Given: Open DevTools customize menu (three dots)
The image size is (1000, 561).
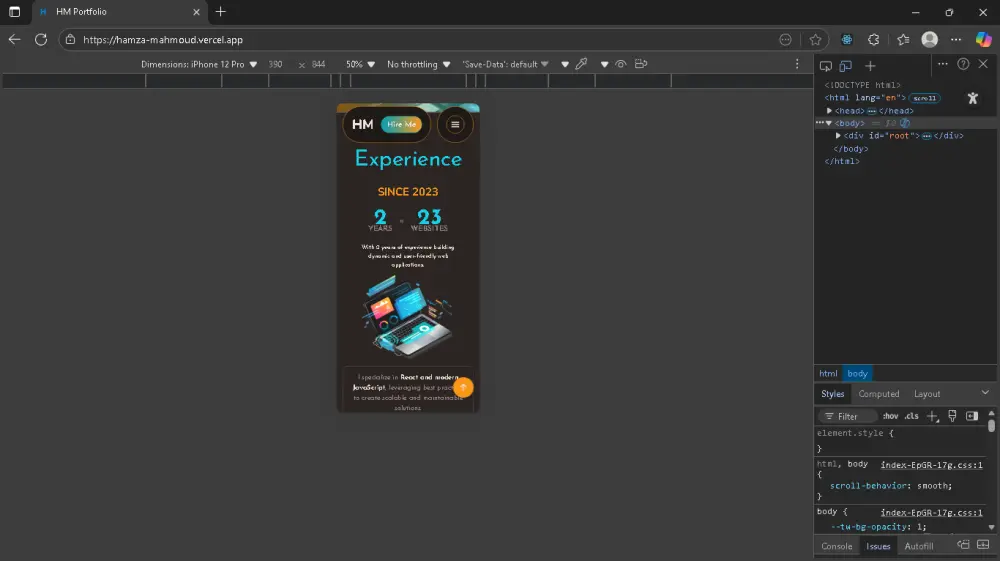Looking at the screenshot, I should tap(943, 64).
